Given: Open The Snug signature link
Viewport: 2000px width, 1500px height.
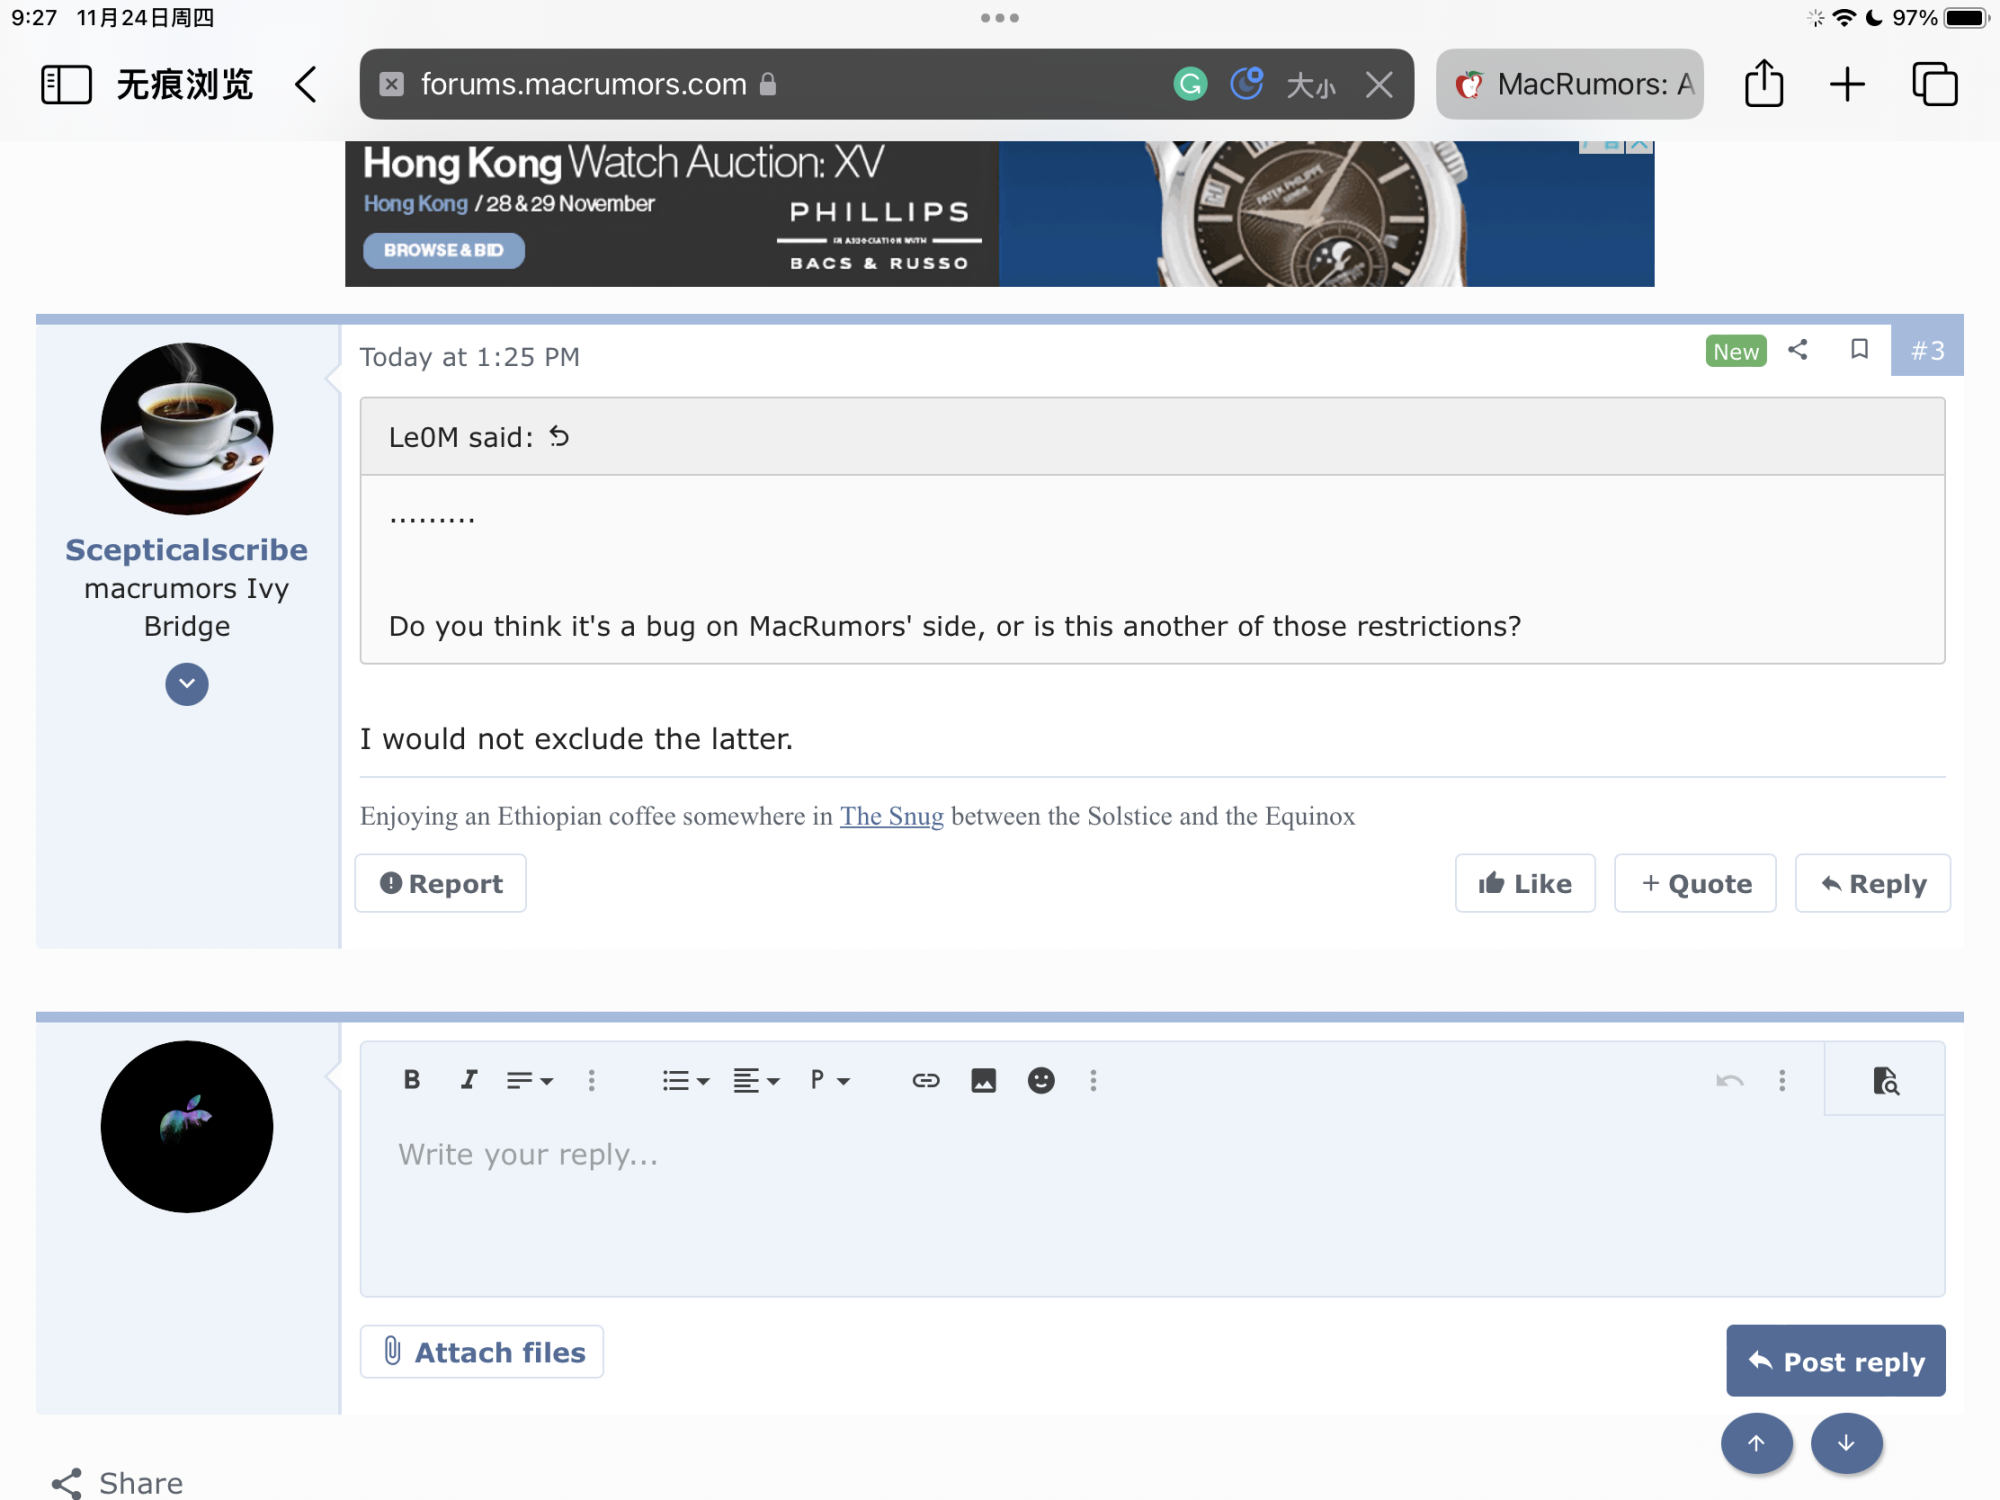Looking at the screenshot, I should coord(891,816).
